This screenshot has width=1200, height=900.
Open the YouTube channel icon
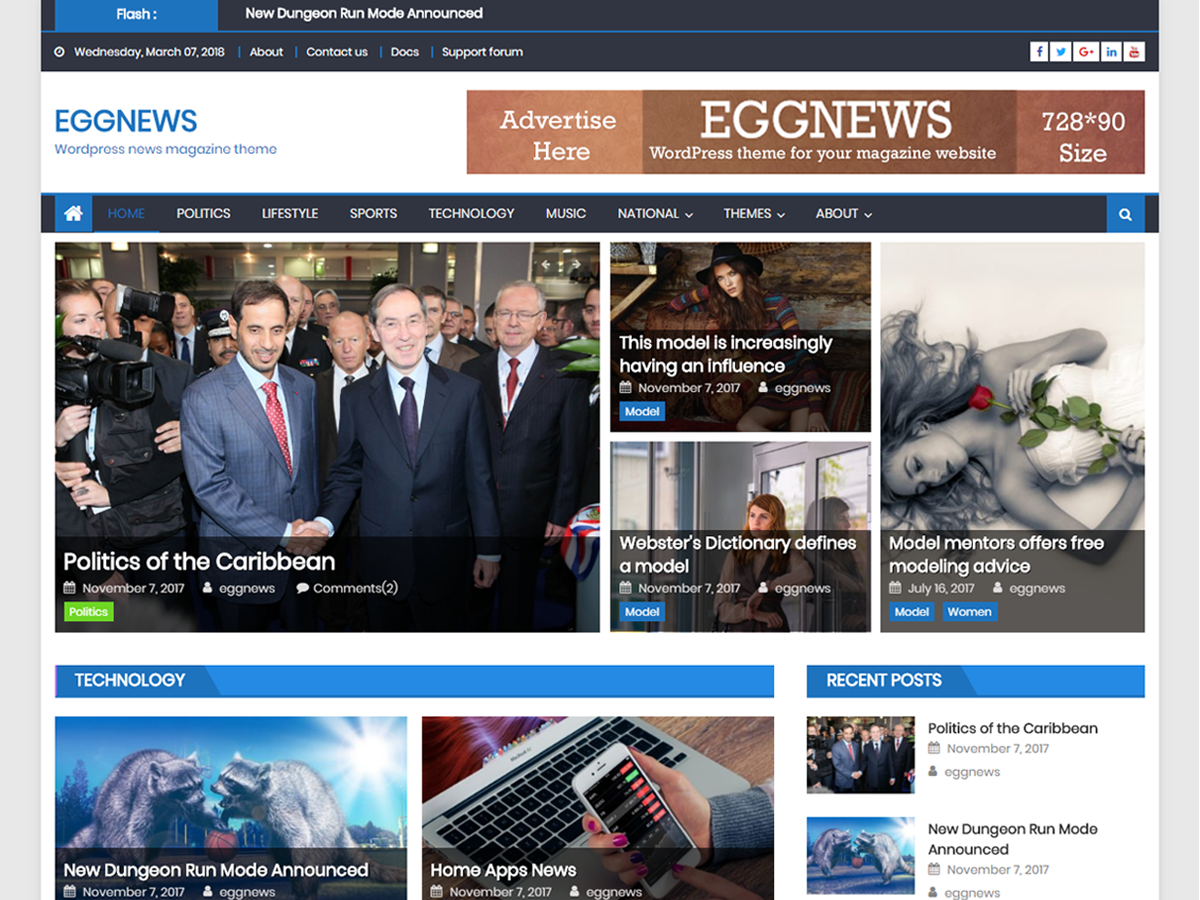(1135, 51)
